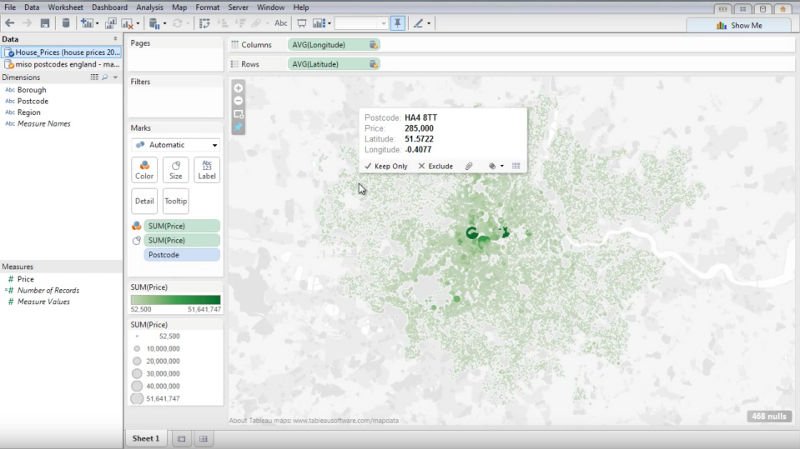Image resolution: width=800 pixels, height=449 pixels.
Task: Click the Tooltip button on Marks card
Action: 176,201
